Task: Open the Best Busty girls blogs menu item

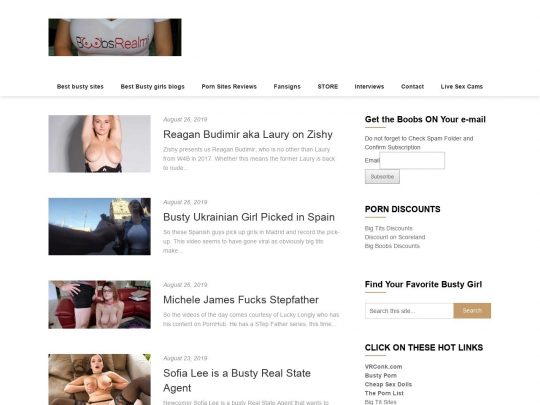Action: [x=153, y=86]
